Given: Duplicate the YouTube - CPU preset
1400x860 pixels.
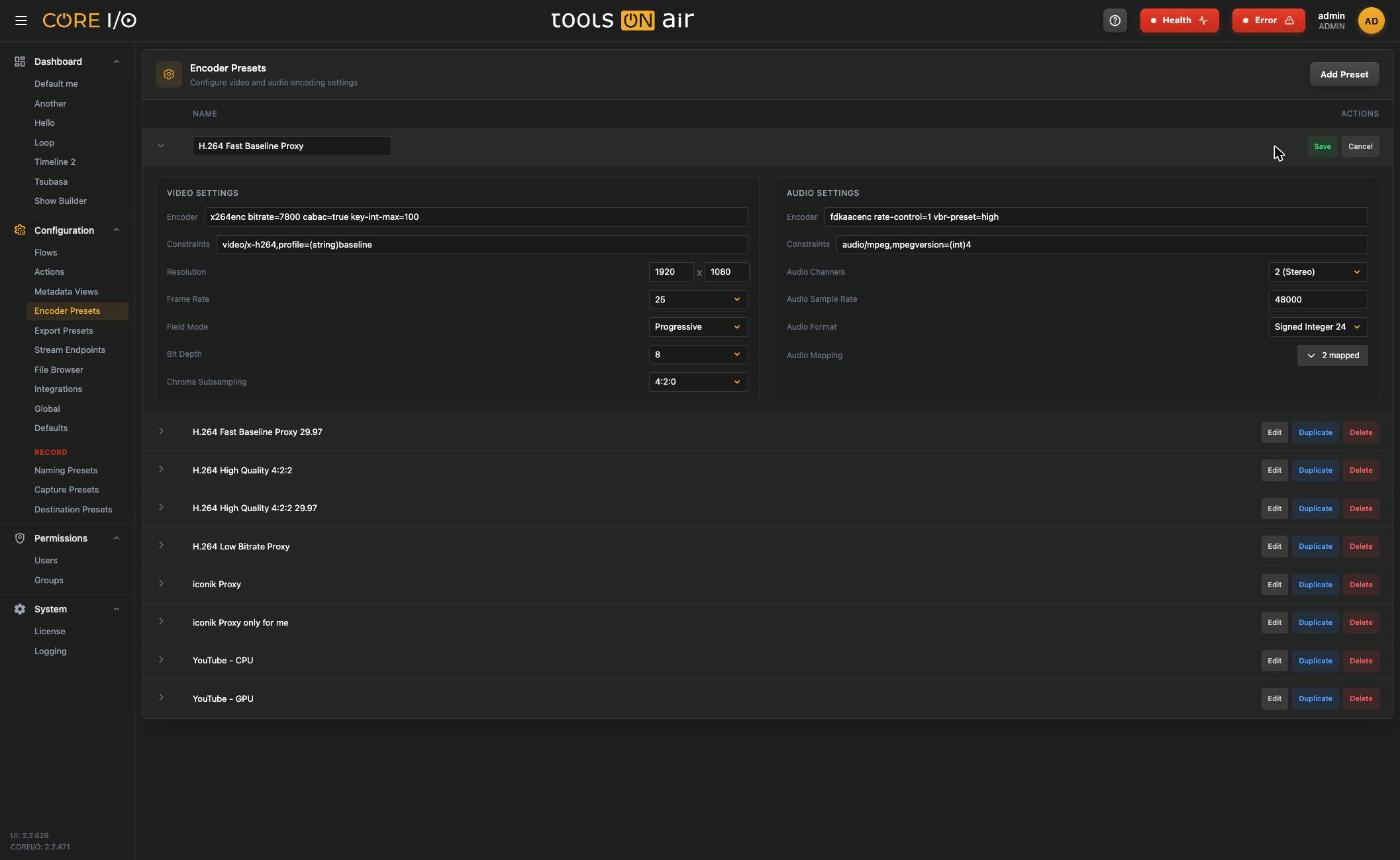Looking at the screenshot, I should [x=1315, y=660].
